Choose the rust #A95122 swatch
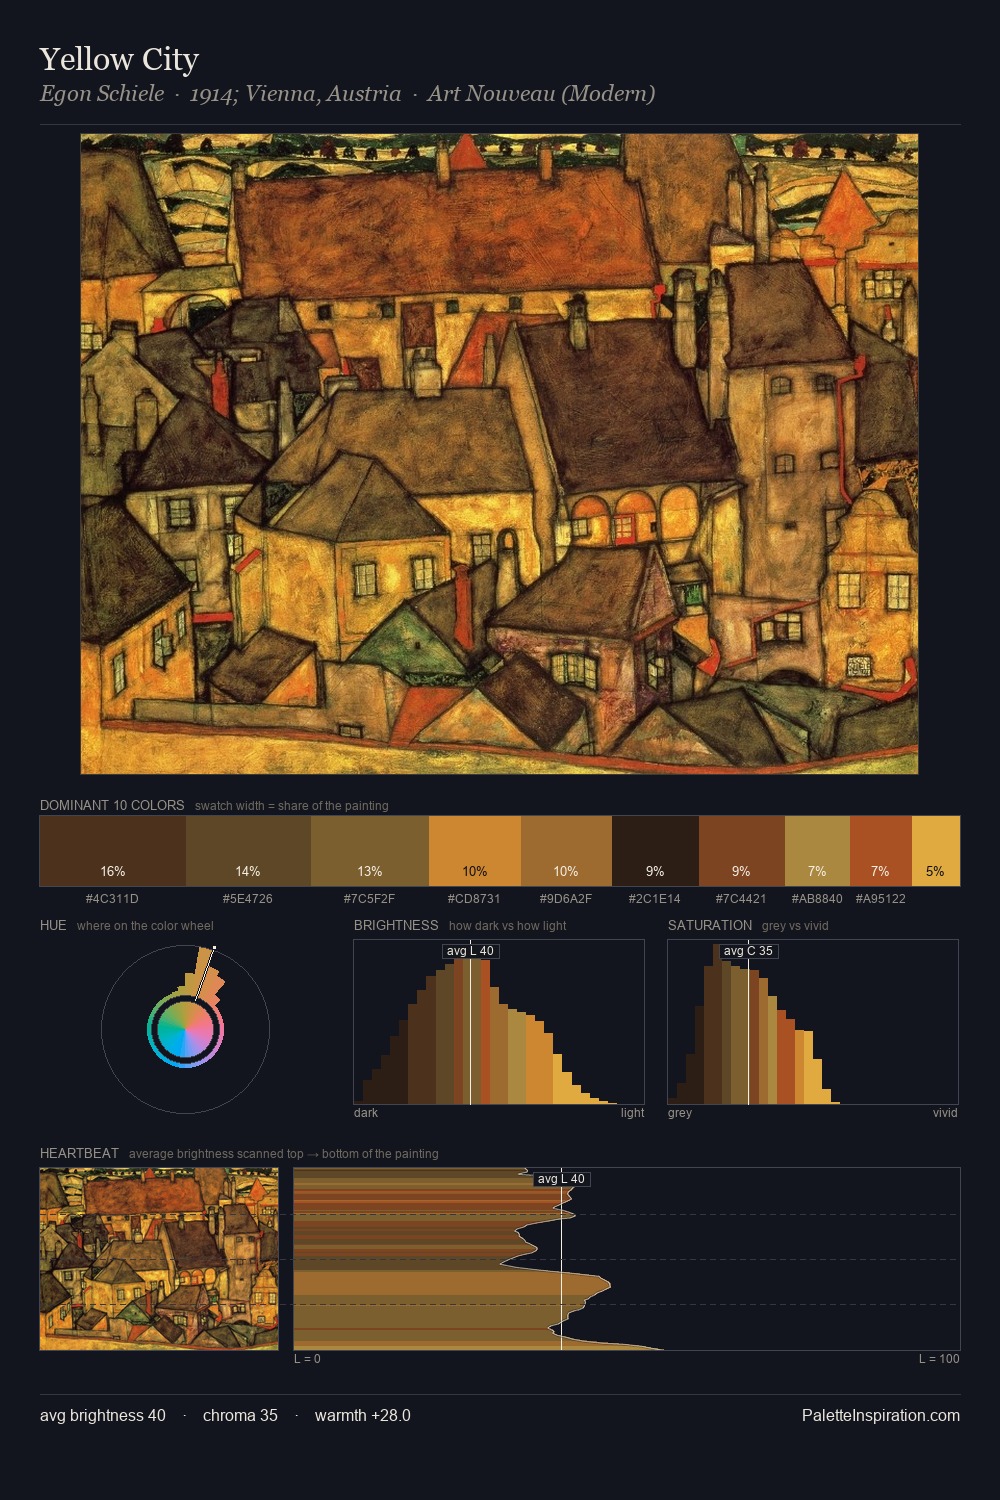Viewport: 1000px width, 1500px height. (x=881, y=851)
